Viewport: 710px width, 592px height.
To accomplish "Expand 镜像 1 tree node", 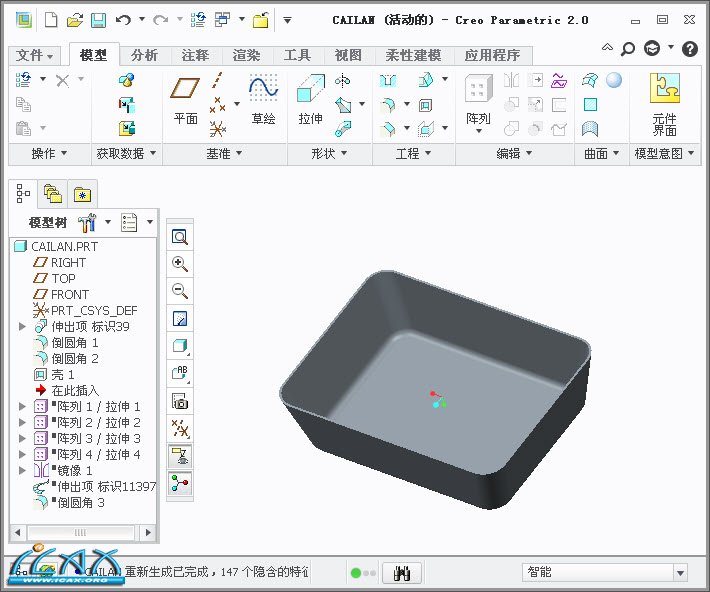I will (x=22, y=471).
